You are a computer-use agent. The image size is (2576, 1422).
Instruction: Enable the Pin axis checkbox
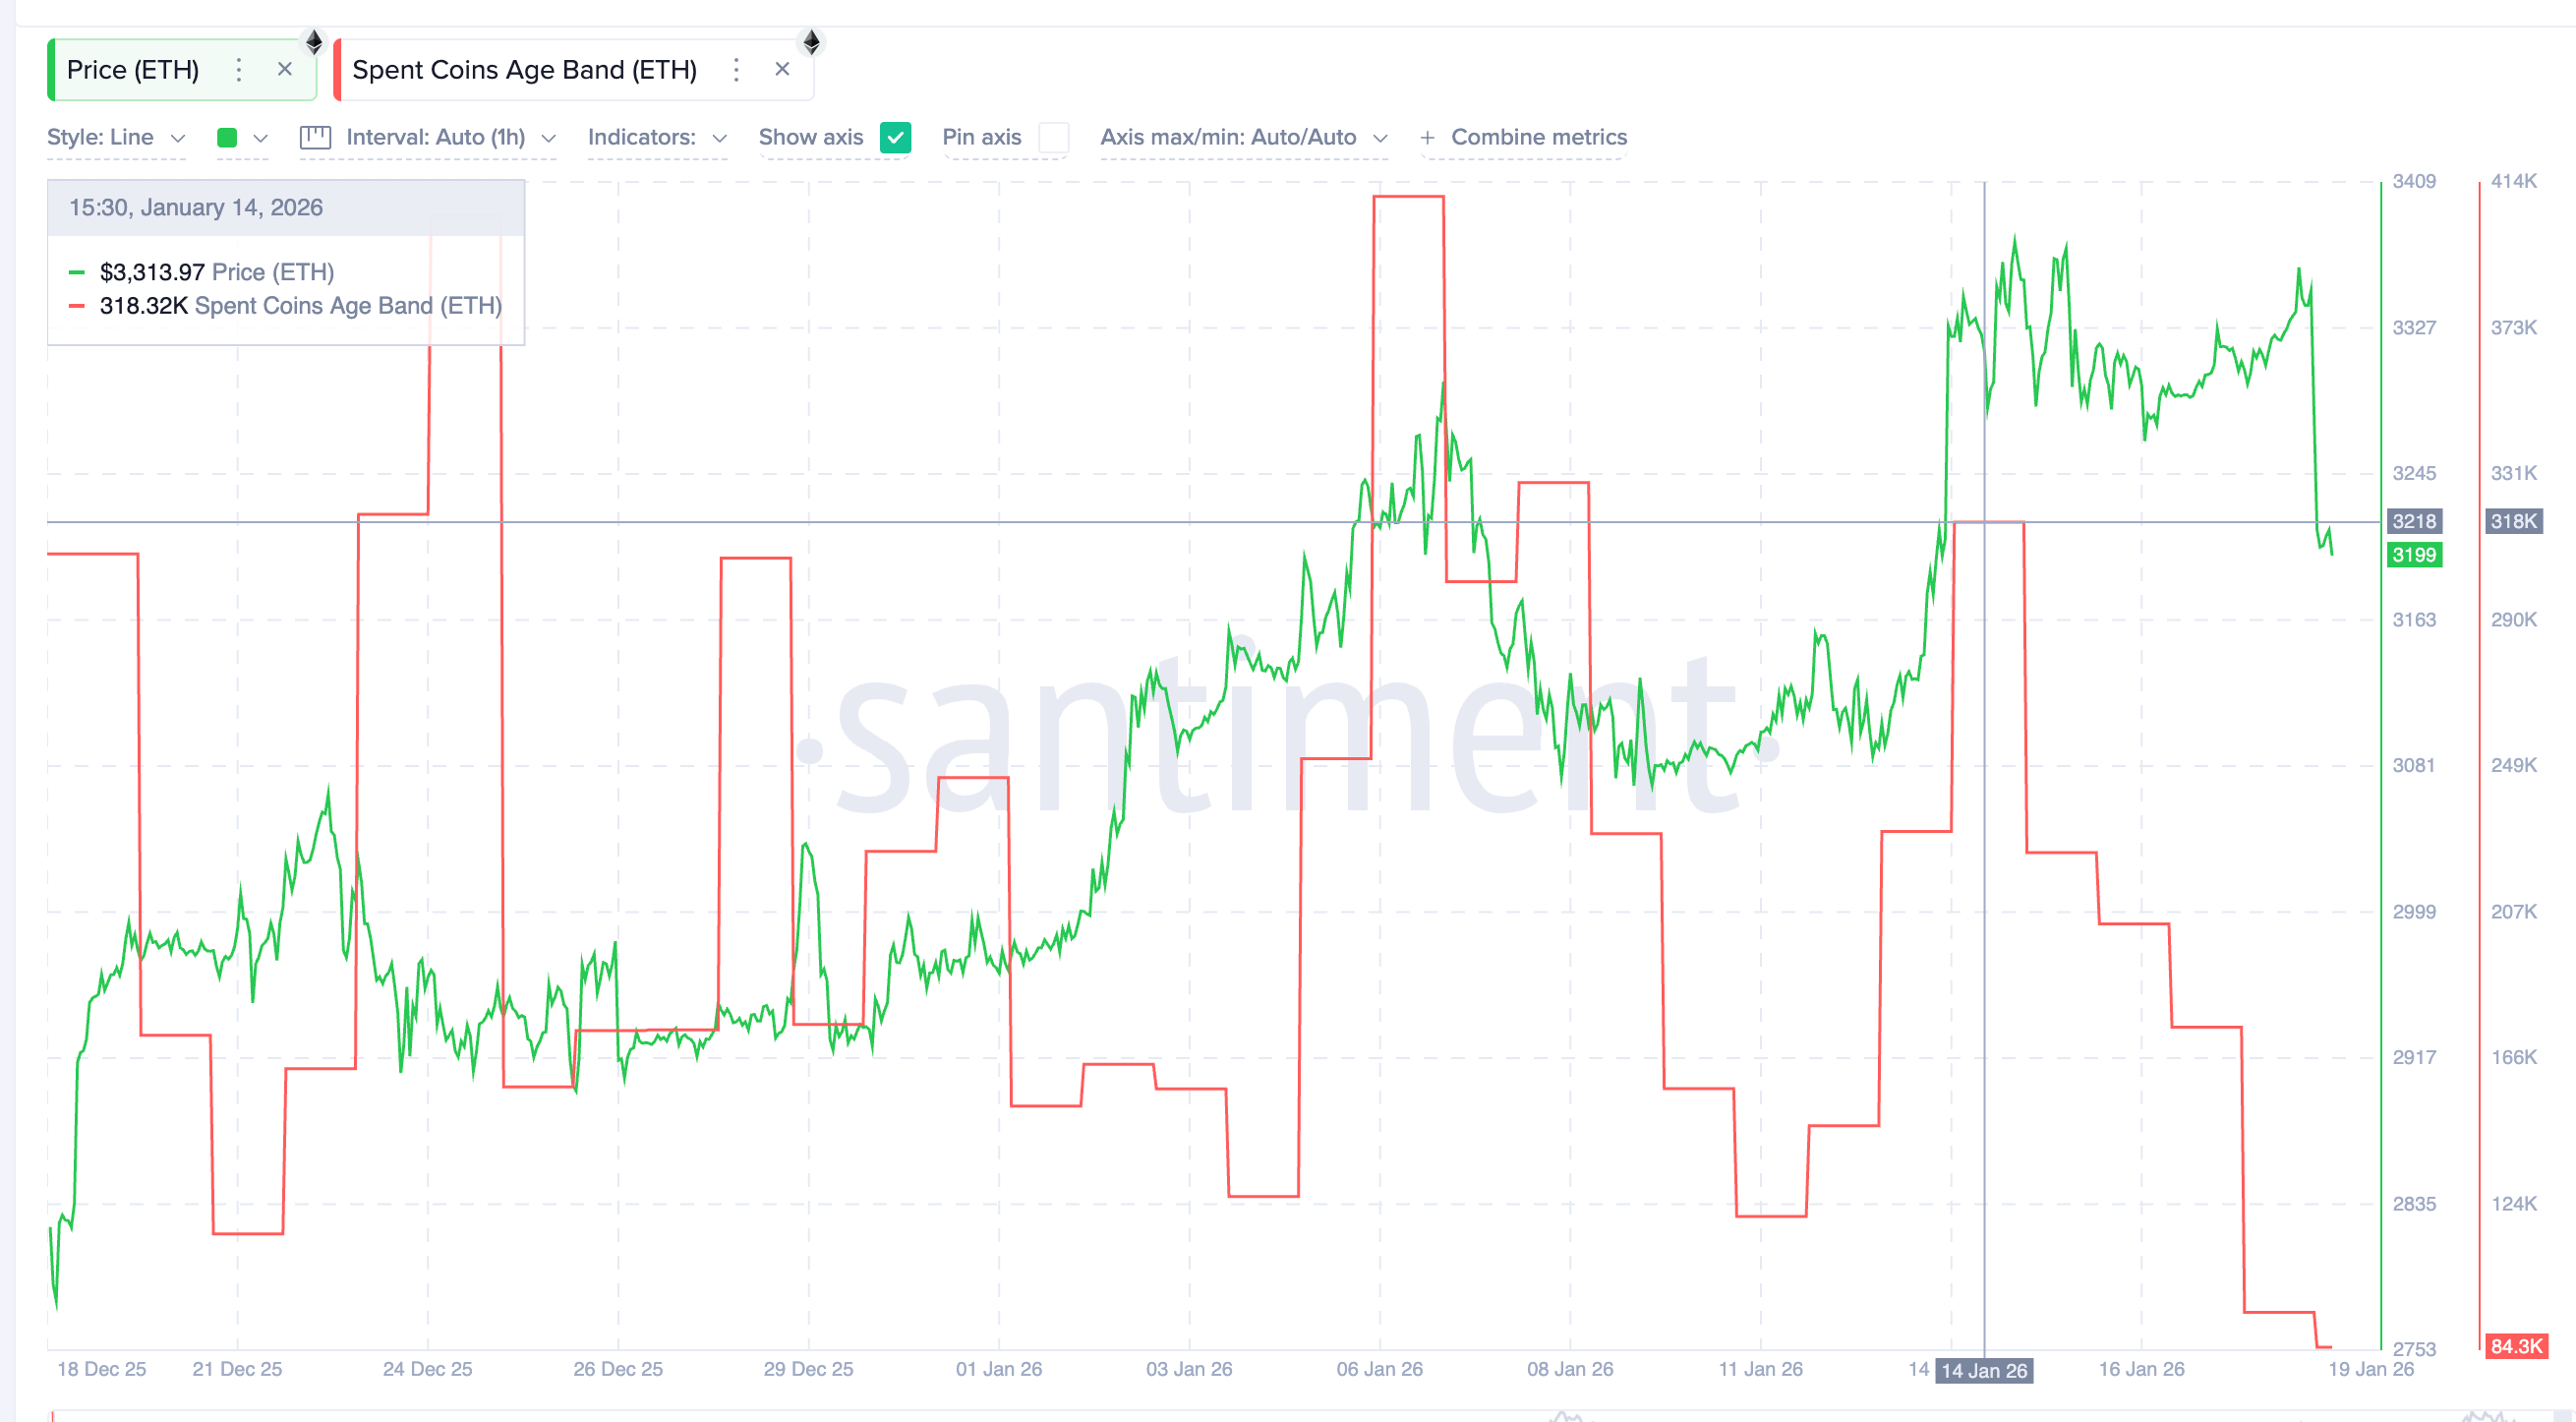click(1053, 137)
